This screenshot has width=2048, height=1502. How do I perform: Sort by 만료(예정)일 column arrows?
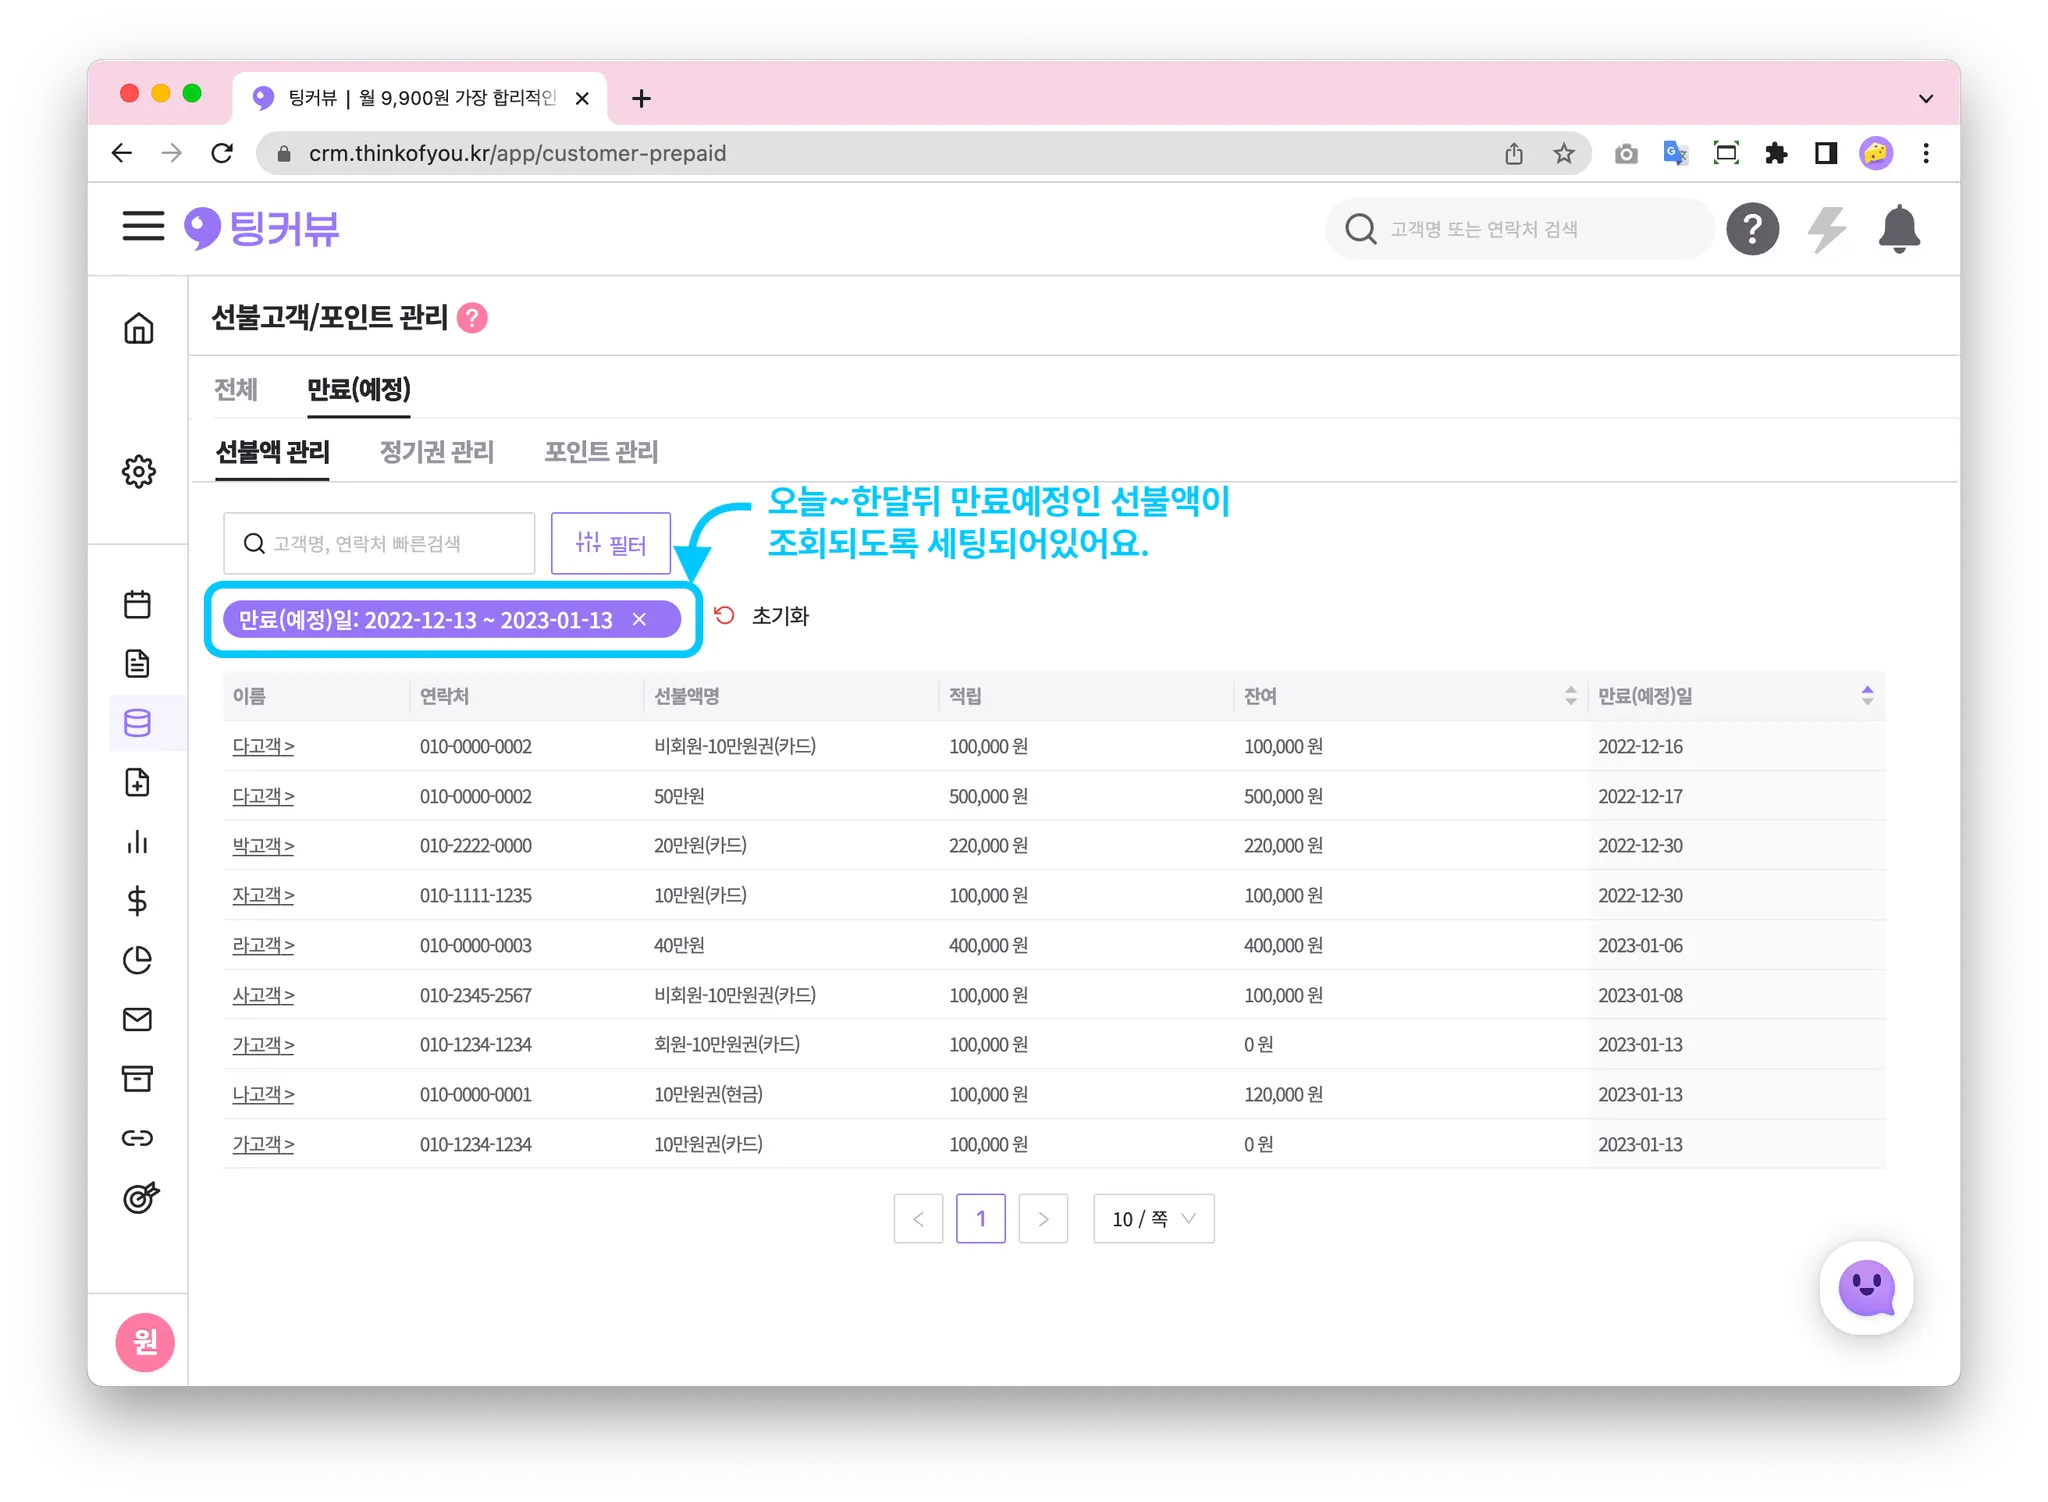point(1866,696)
